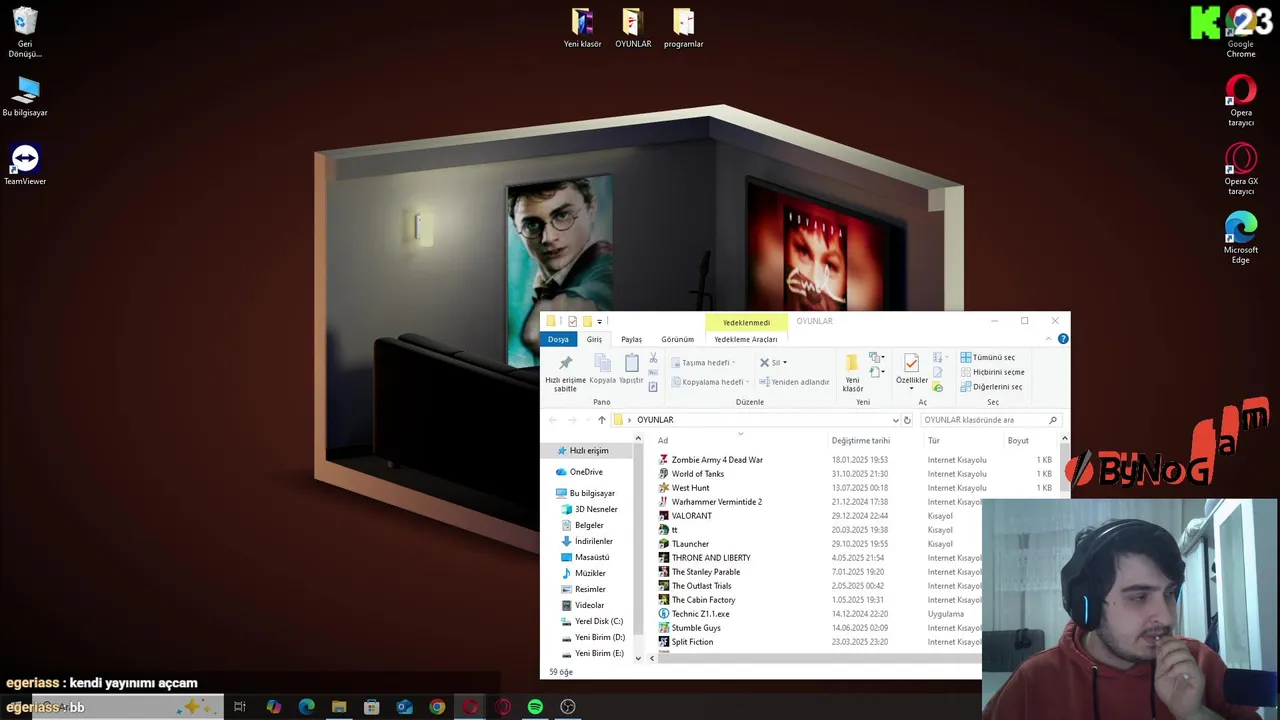
Task: Click Tümünü seç in the ribbon
Action: [987, 357]
